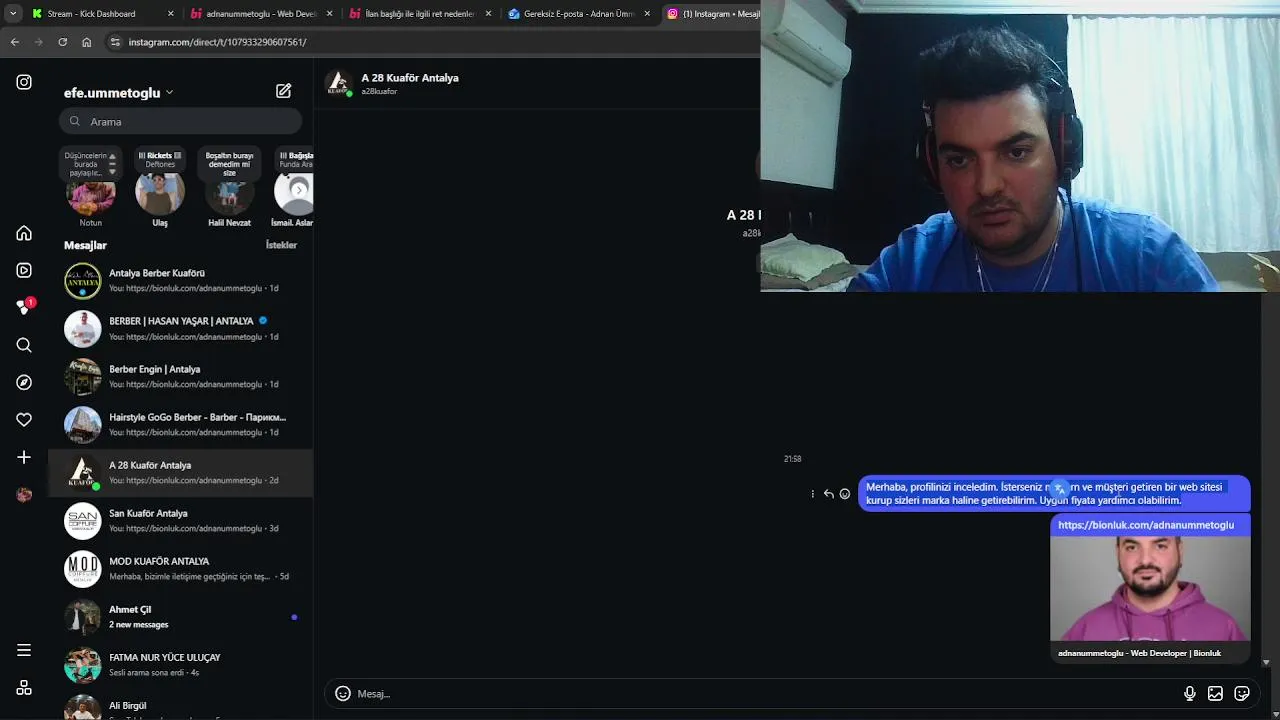Open A 28 Kuaför Antalya chat header

410,84
